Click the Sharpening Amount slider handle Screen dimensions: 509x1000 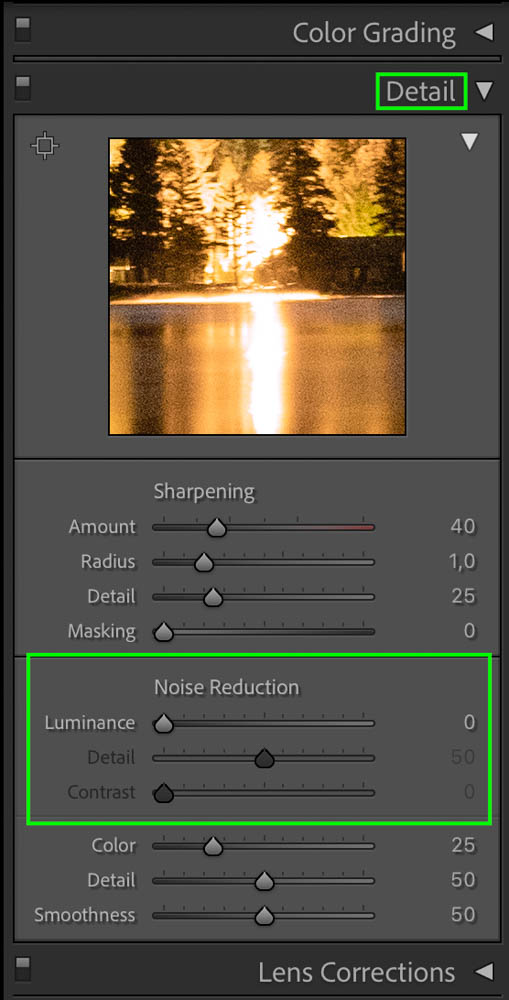[218, 527]
